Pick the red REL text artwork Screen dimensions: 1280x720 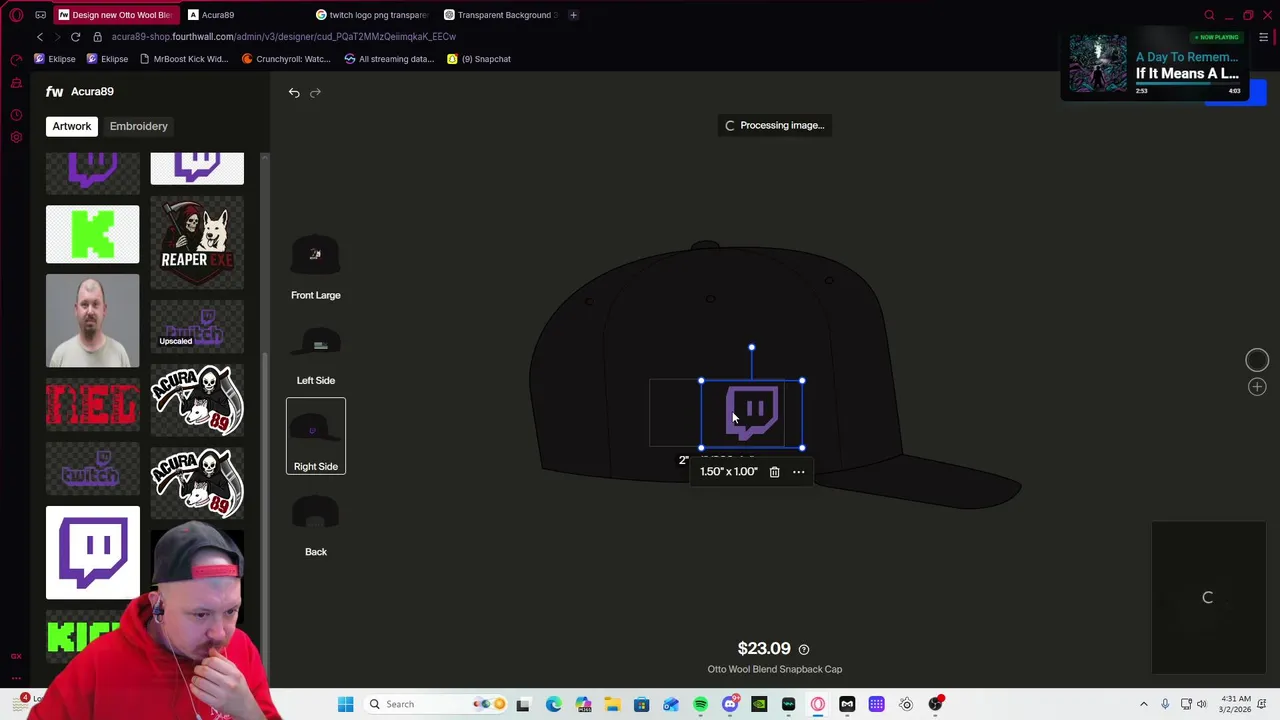[x=92, y=404]
